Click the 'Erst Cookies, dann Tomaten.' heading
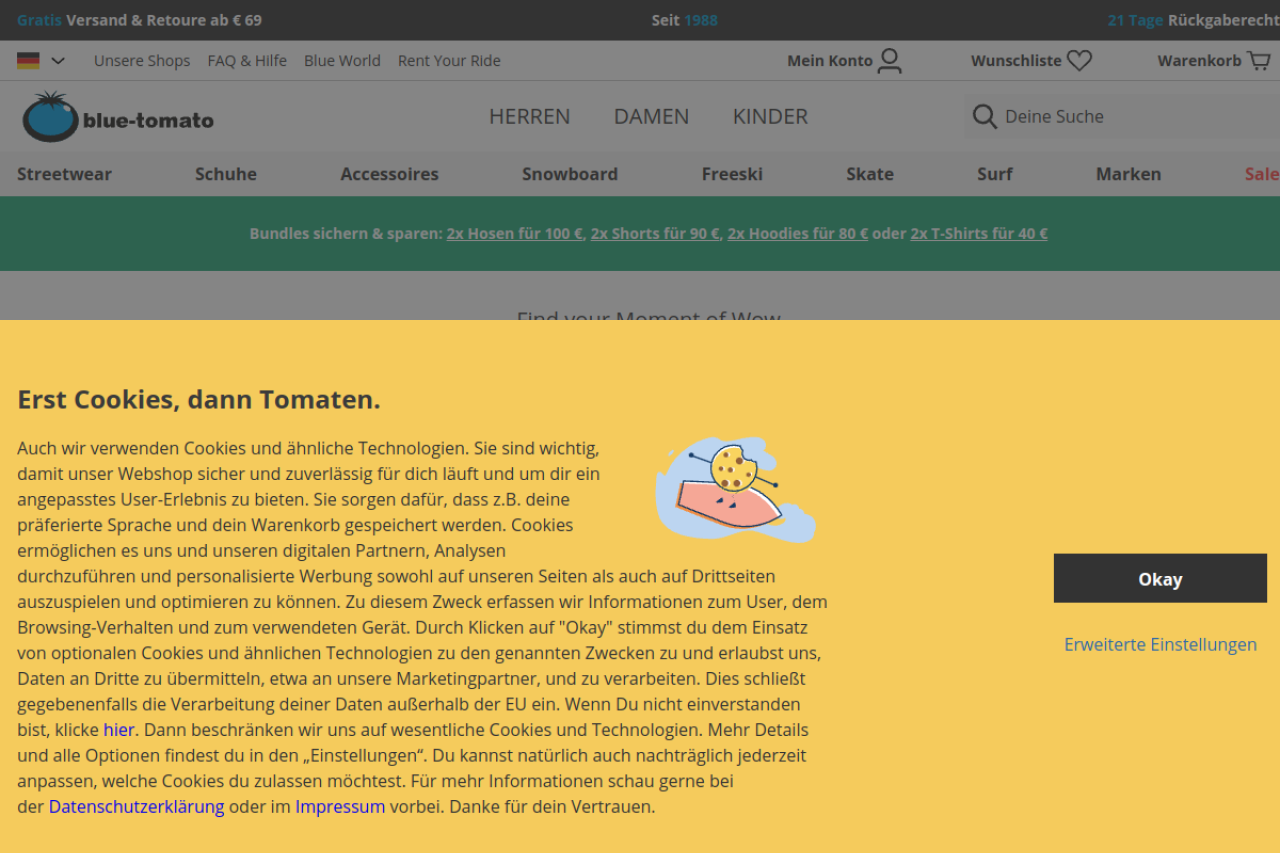 pos(199,400)
